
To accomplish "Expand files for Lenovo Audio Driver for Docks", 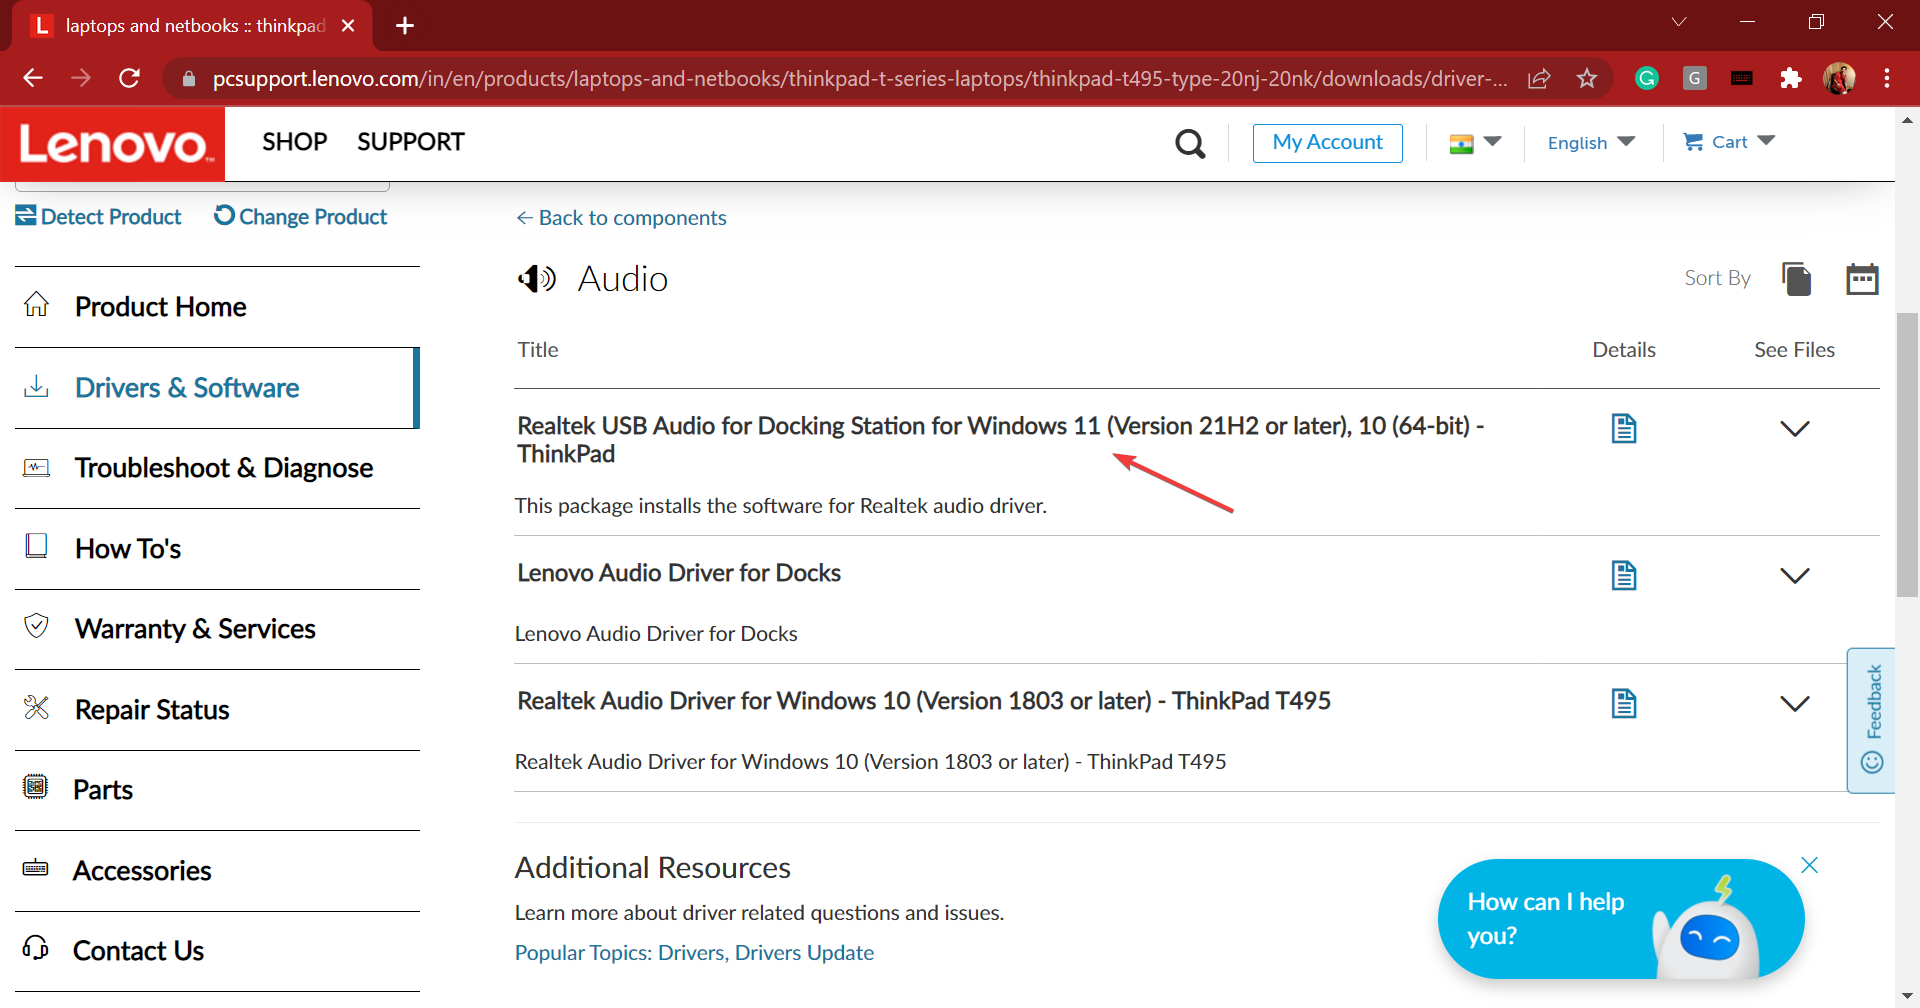I will pyautogui.click(x=1795, y=576).
